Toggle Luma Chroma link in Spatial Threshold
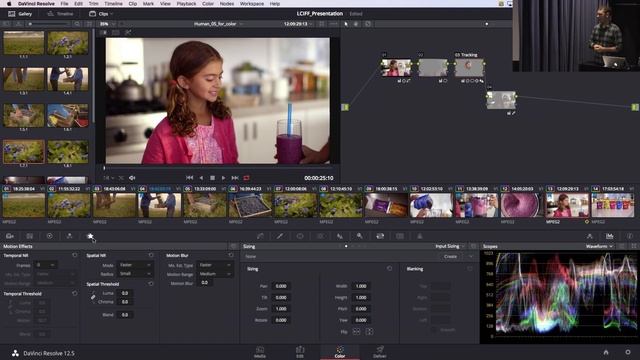 tap(93, 297)
